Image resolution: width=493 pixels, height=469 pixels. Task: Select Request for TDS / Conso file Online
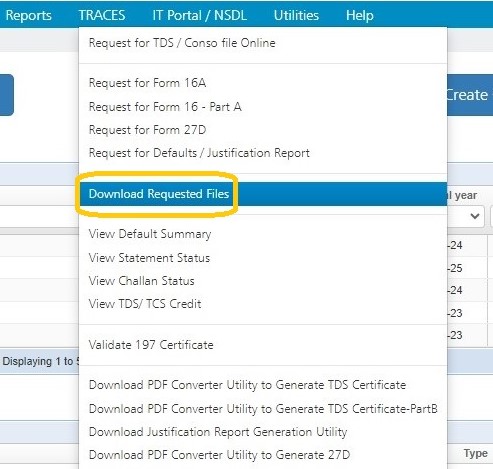click(x=263, y=43)
